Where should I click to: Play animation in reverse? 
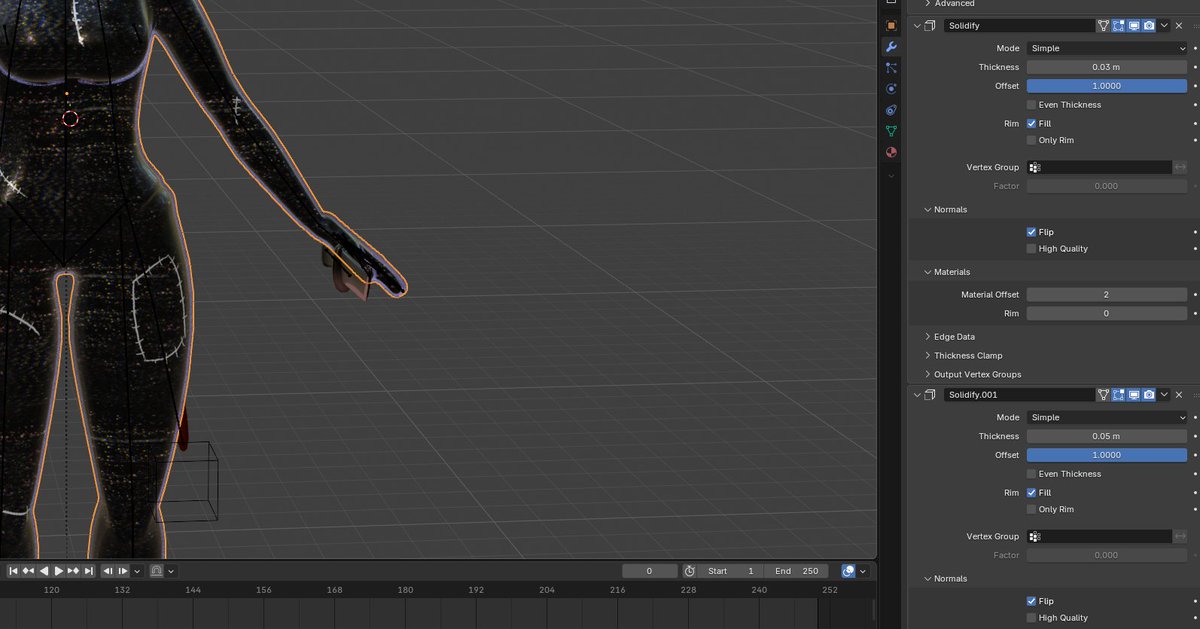43,571
